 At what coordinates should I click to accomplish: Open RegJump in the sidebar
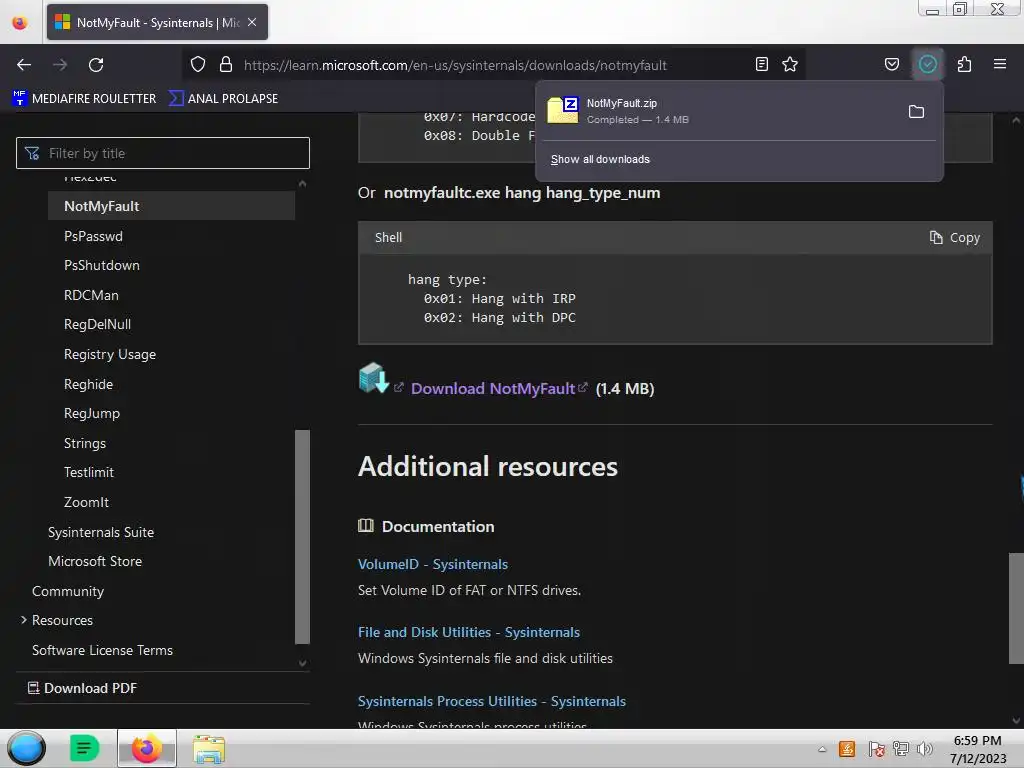click(x=92, y=413)
